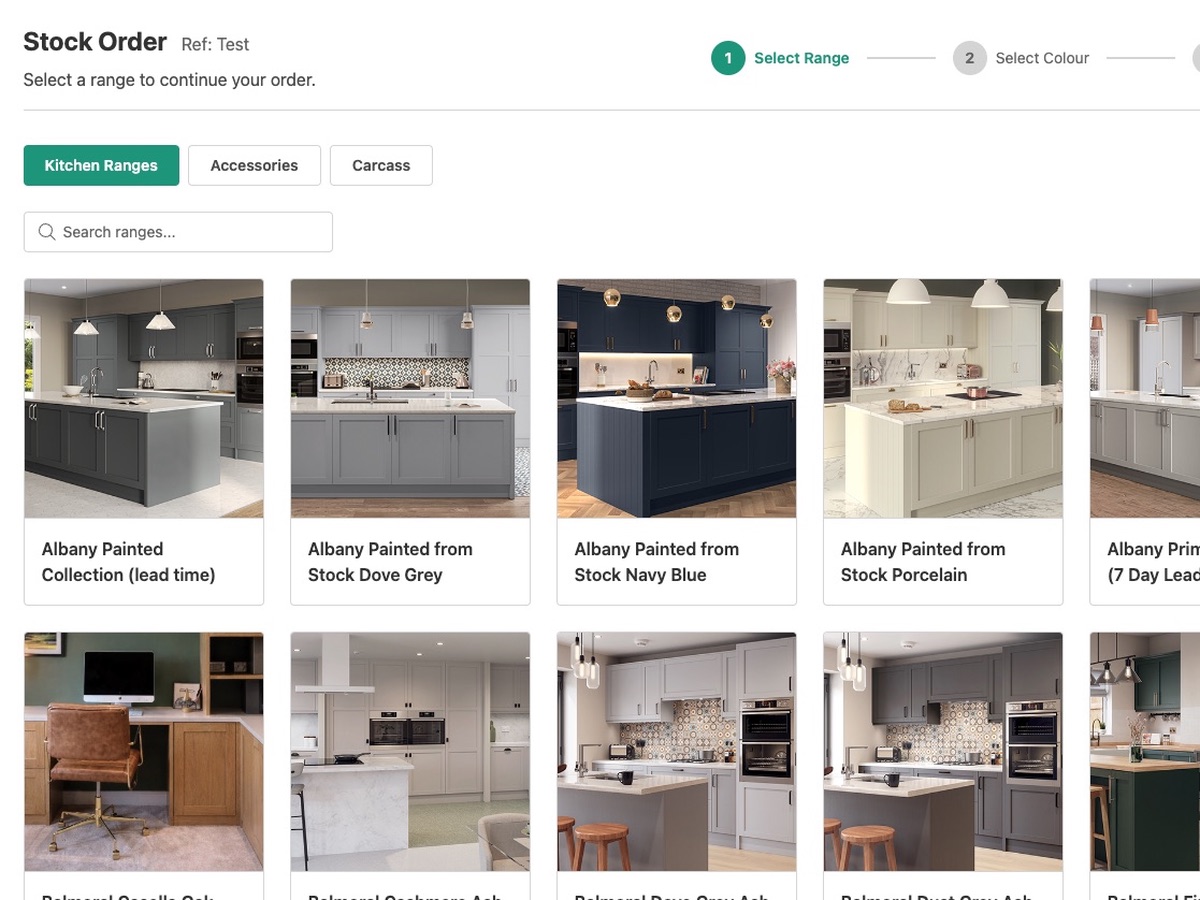1200x900 pixels.
Task: Click 'Select a range to continue your order' text
Action: tap(169, 80)
